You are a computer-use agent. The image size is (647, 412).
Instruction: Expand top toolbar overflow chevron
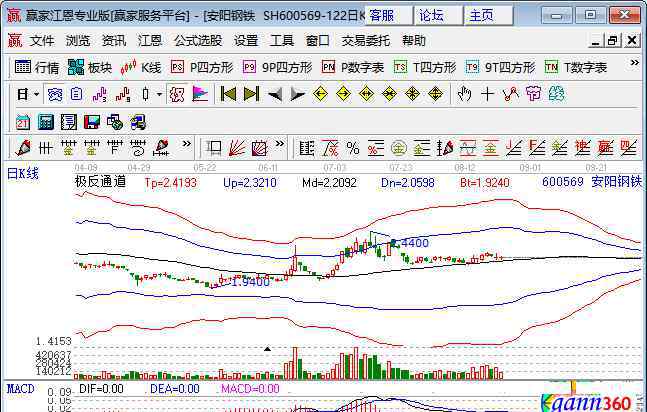(x=634, y=63)
